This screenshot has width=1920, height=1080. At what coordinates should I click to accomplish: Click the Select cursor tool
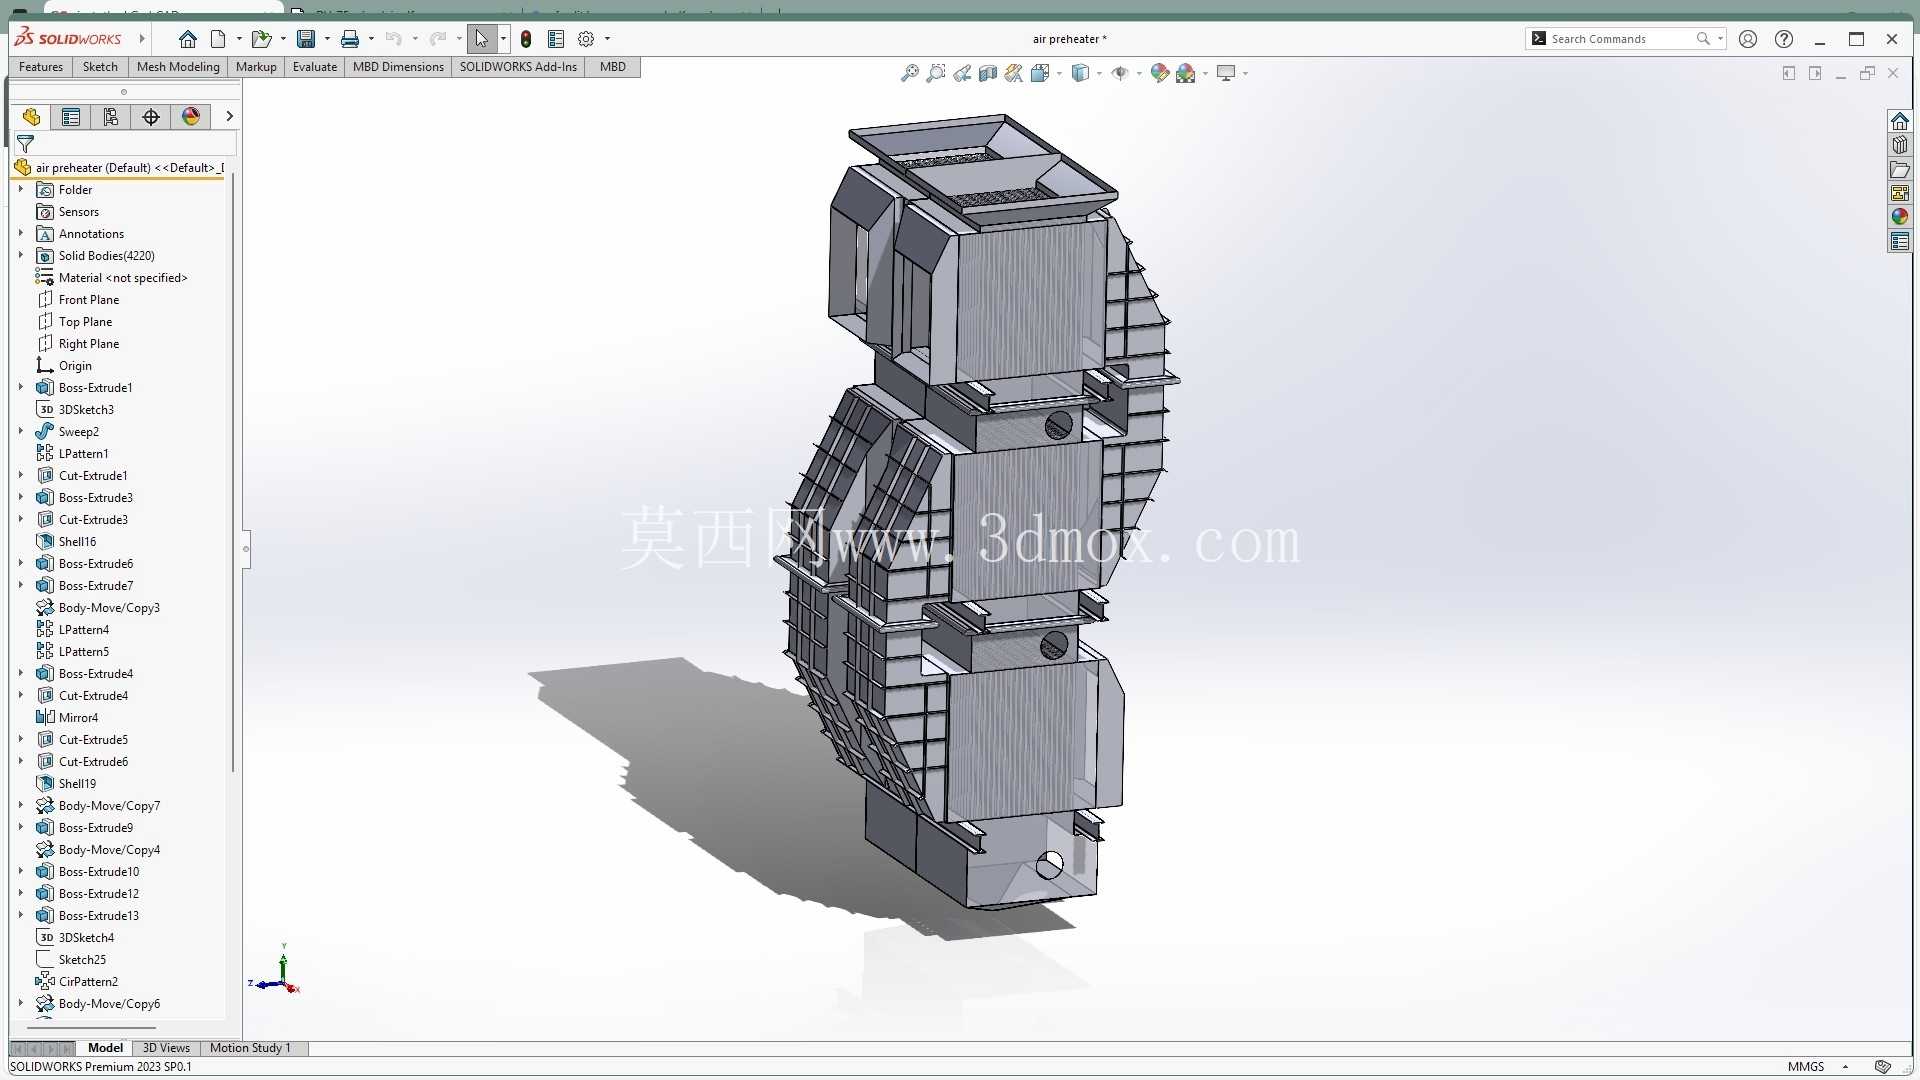[481, 39]
